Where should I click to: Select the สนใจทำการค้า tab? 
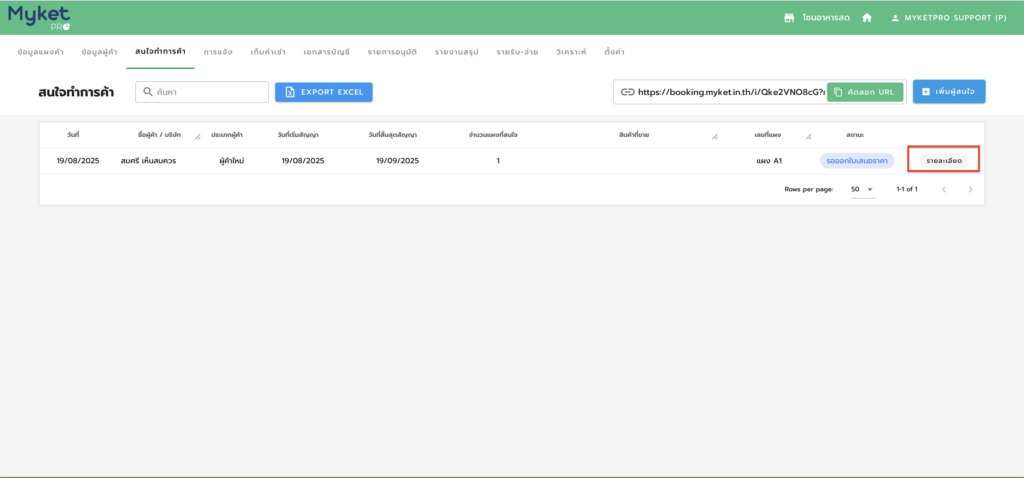160,52
